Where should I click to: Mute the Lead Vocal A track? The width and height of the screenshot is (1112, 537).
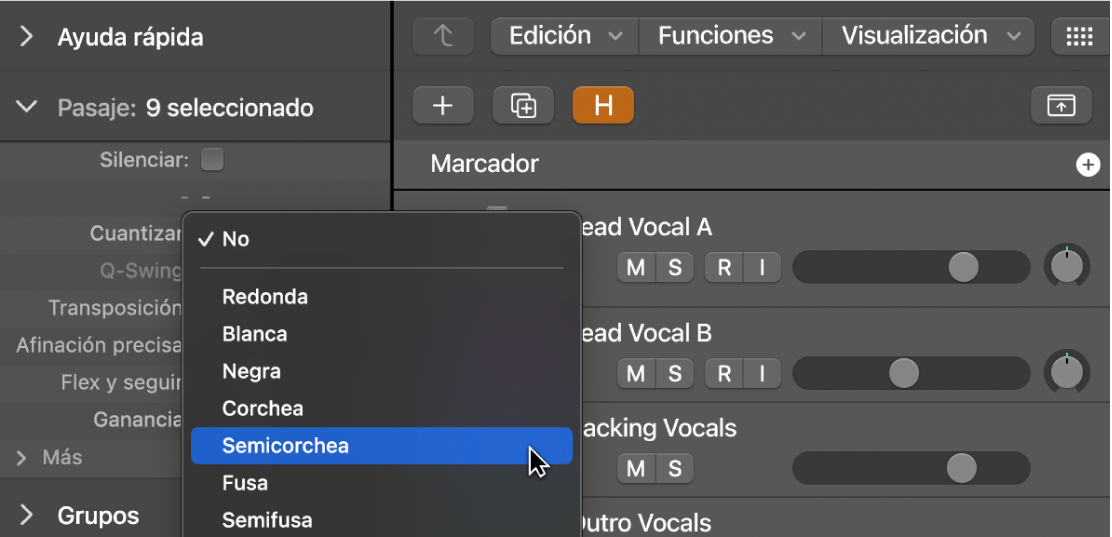click(x=636, y=267)
